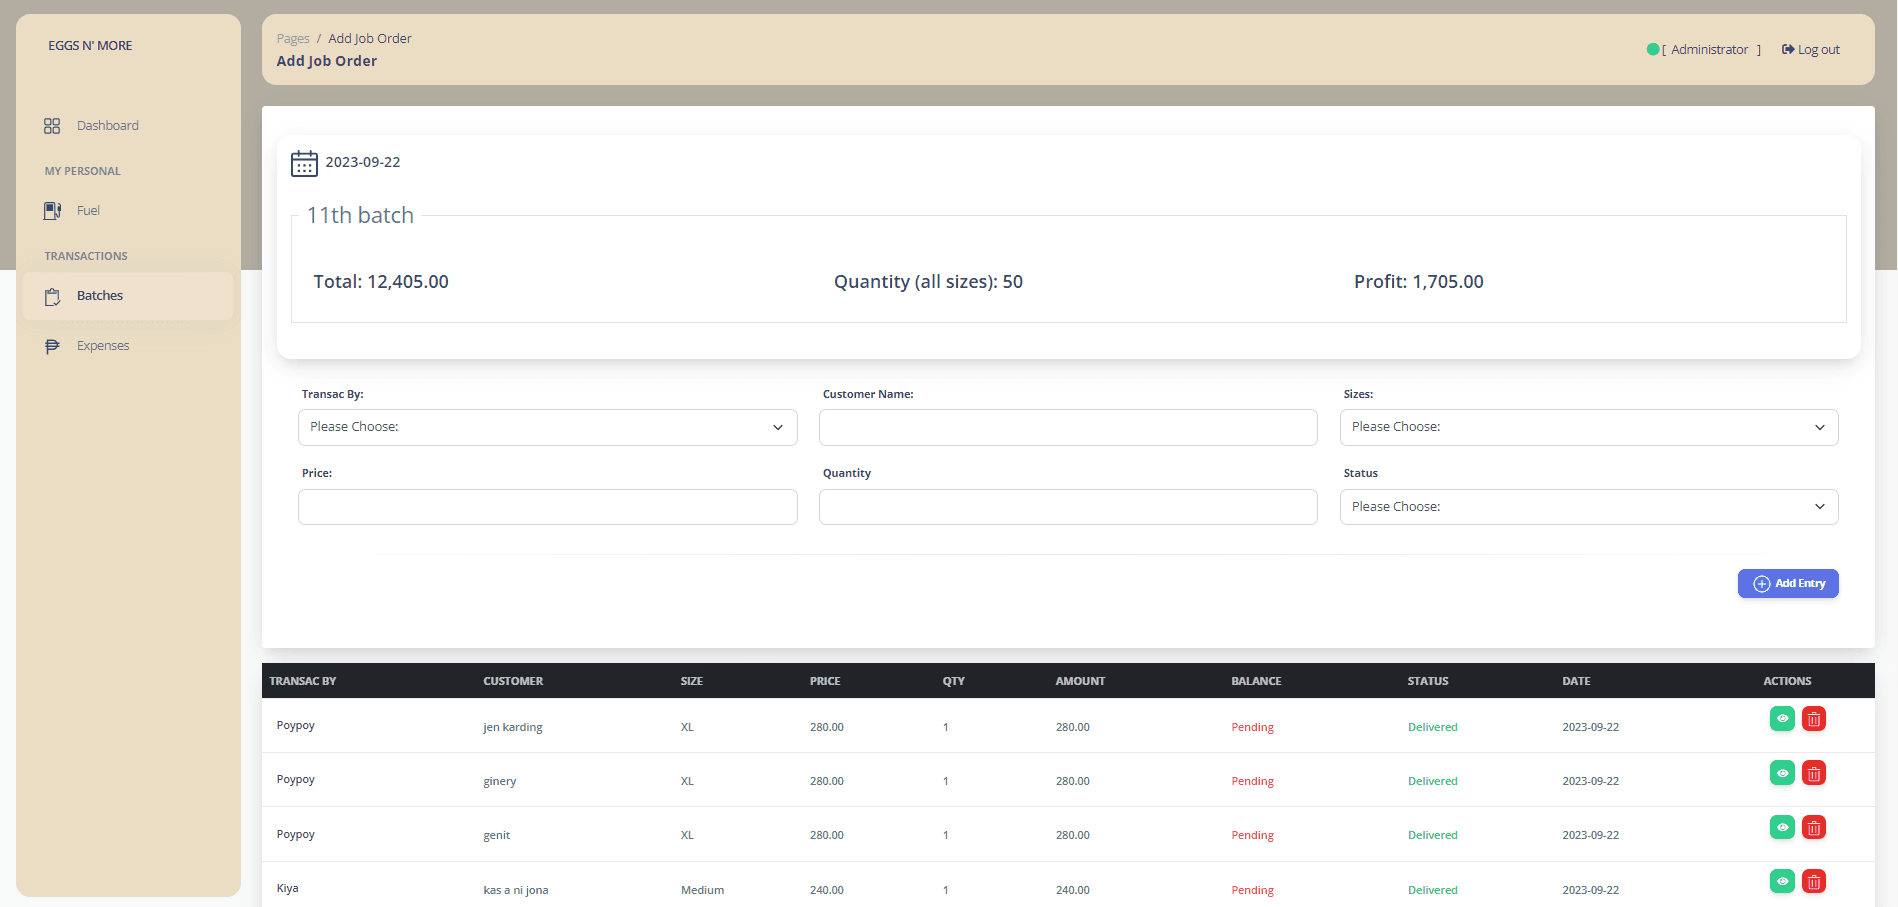Click the TRANSAC BY column header
Image resolution: width=1898 pixels, height=907 pixels.
(x=303, y=681)
